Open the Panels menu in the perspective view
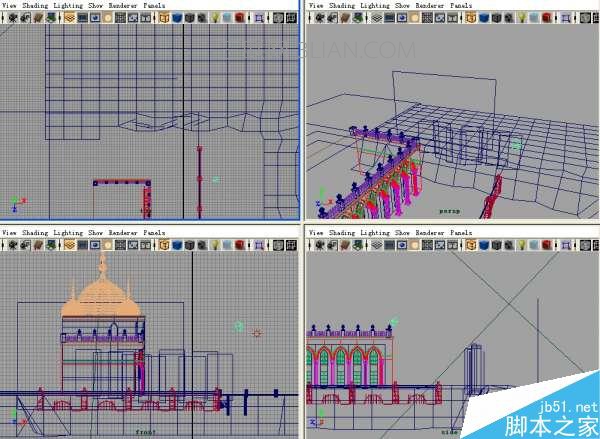The width and height of the screenshot is (600, 439). pos(461,5)
